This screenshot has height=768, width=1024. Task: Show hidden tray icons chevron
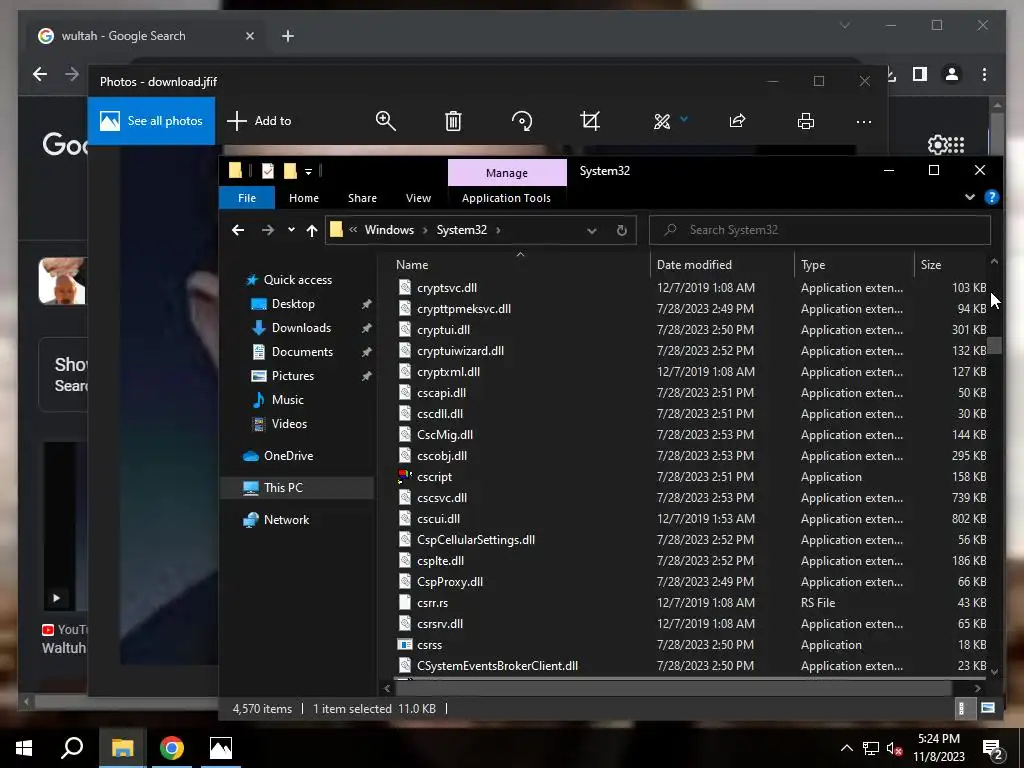pyautogui.click(x=846, y=748)
